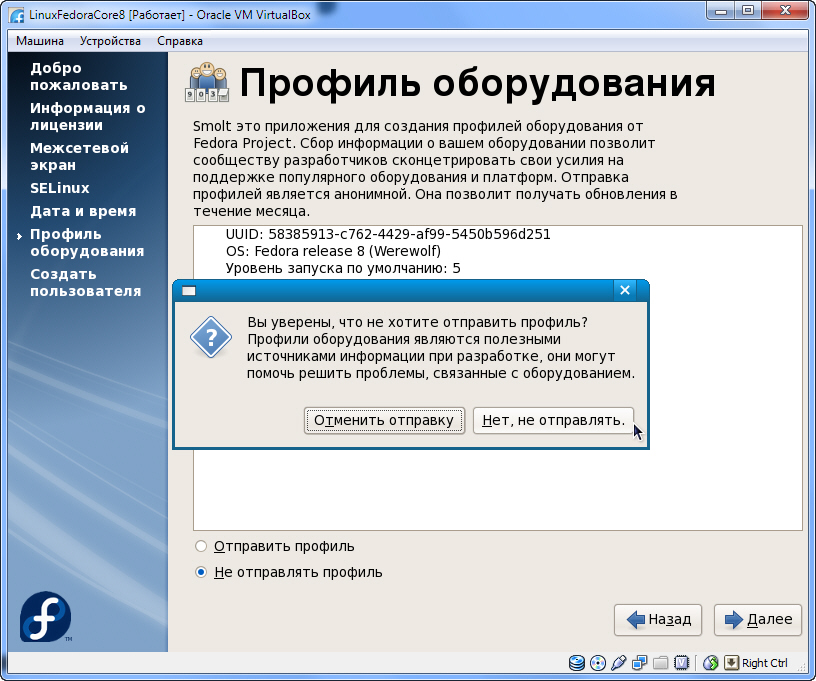816x681 pixels.
Task: Click the UUID line in the profile box
Action: [x=388, y=234]
